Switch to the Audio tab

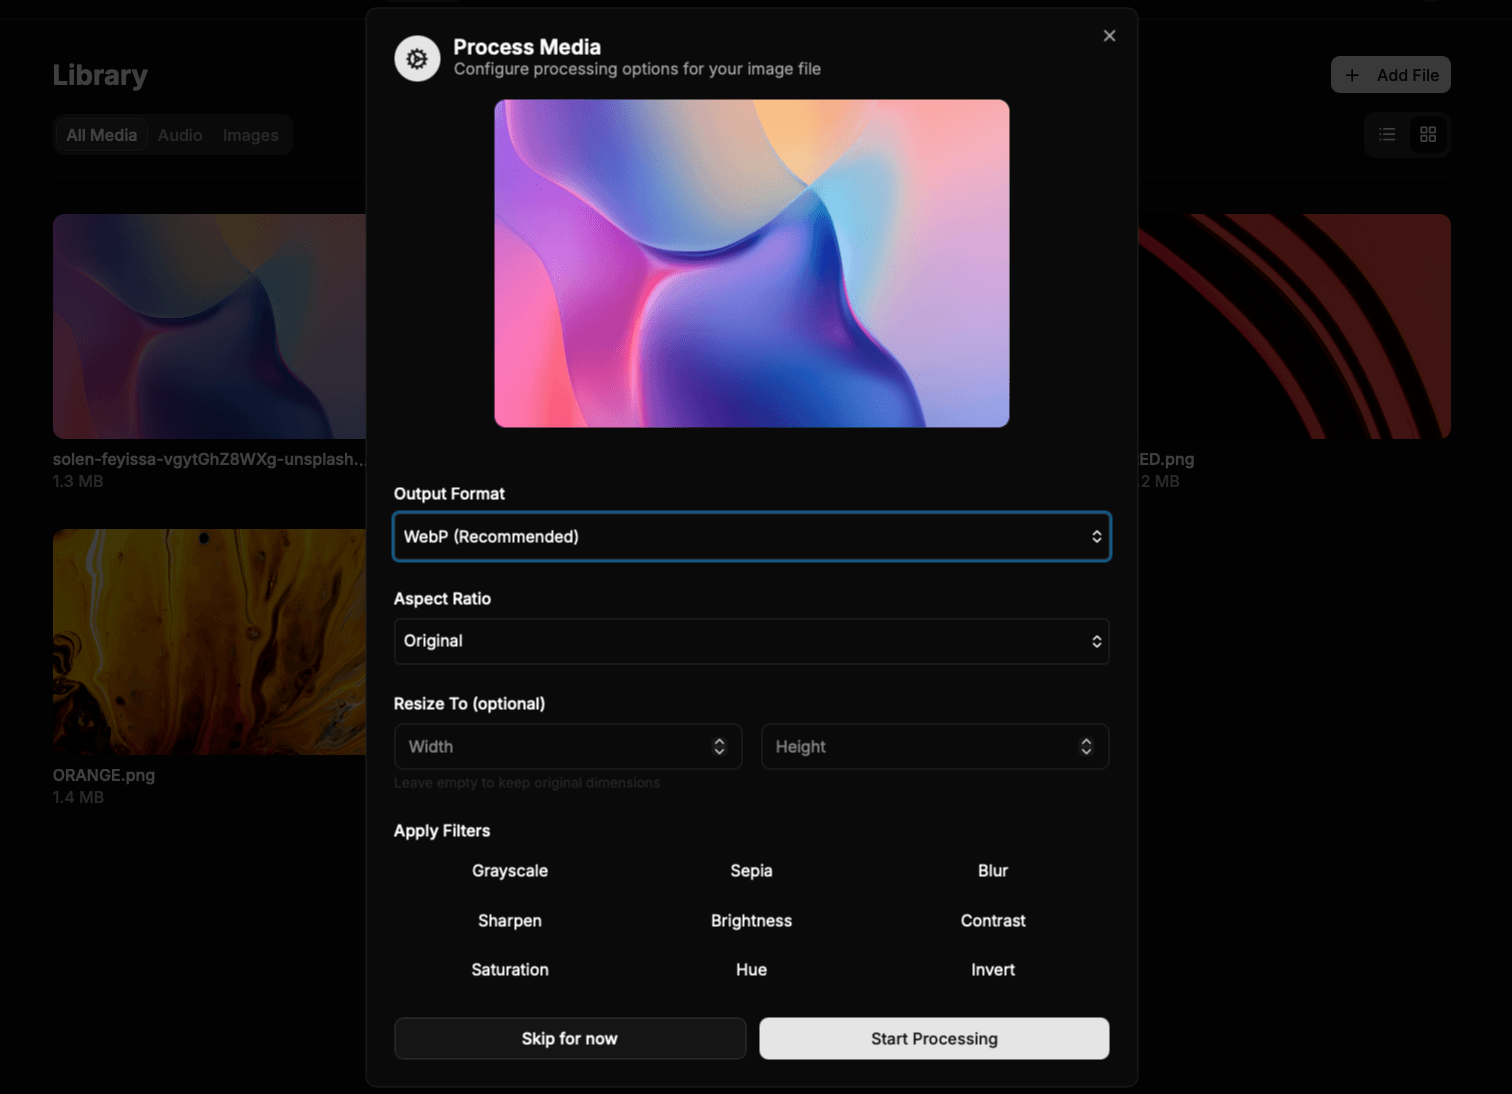(x=180, y=135)
